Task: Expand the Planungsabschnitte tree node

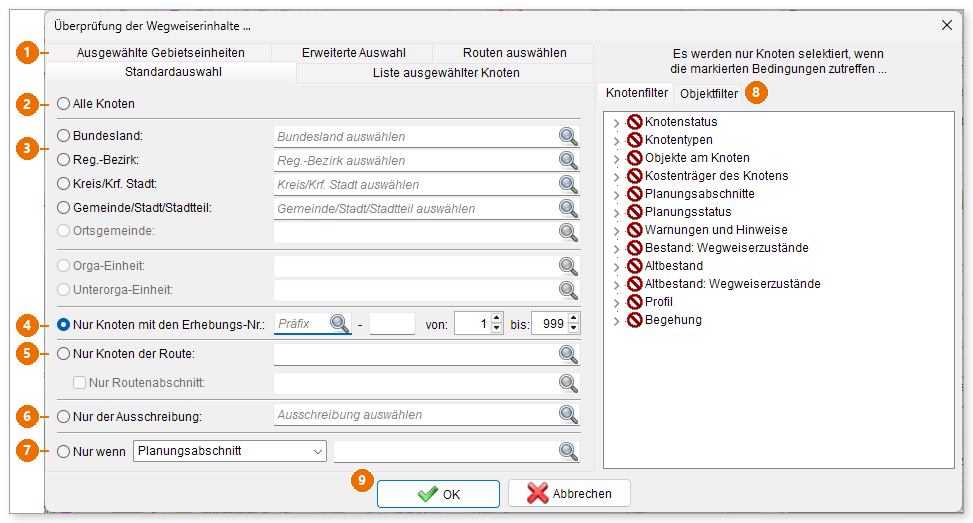Action: pos(616,195)
